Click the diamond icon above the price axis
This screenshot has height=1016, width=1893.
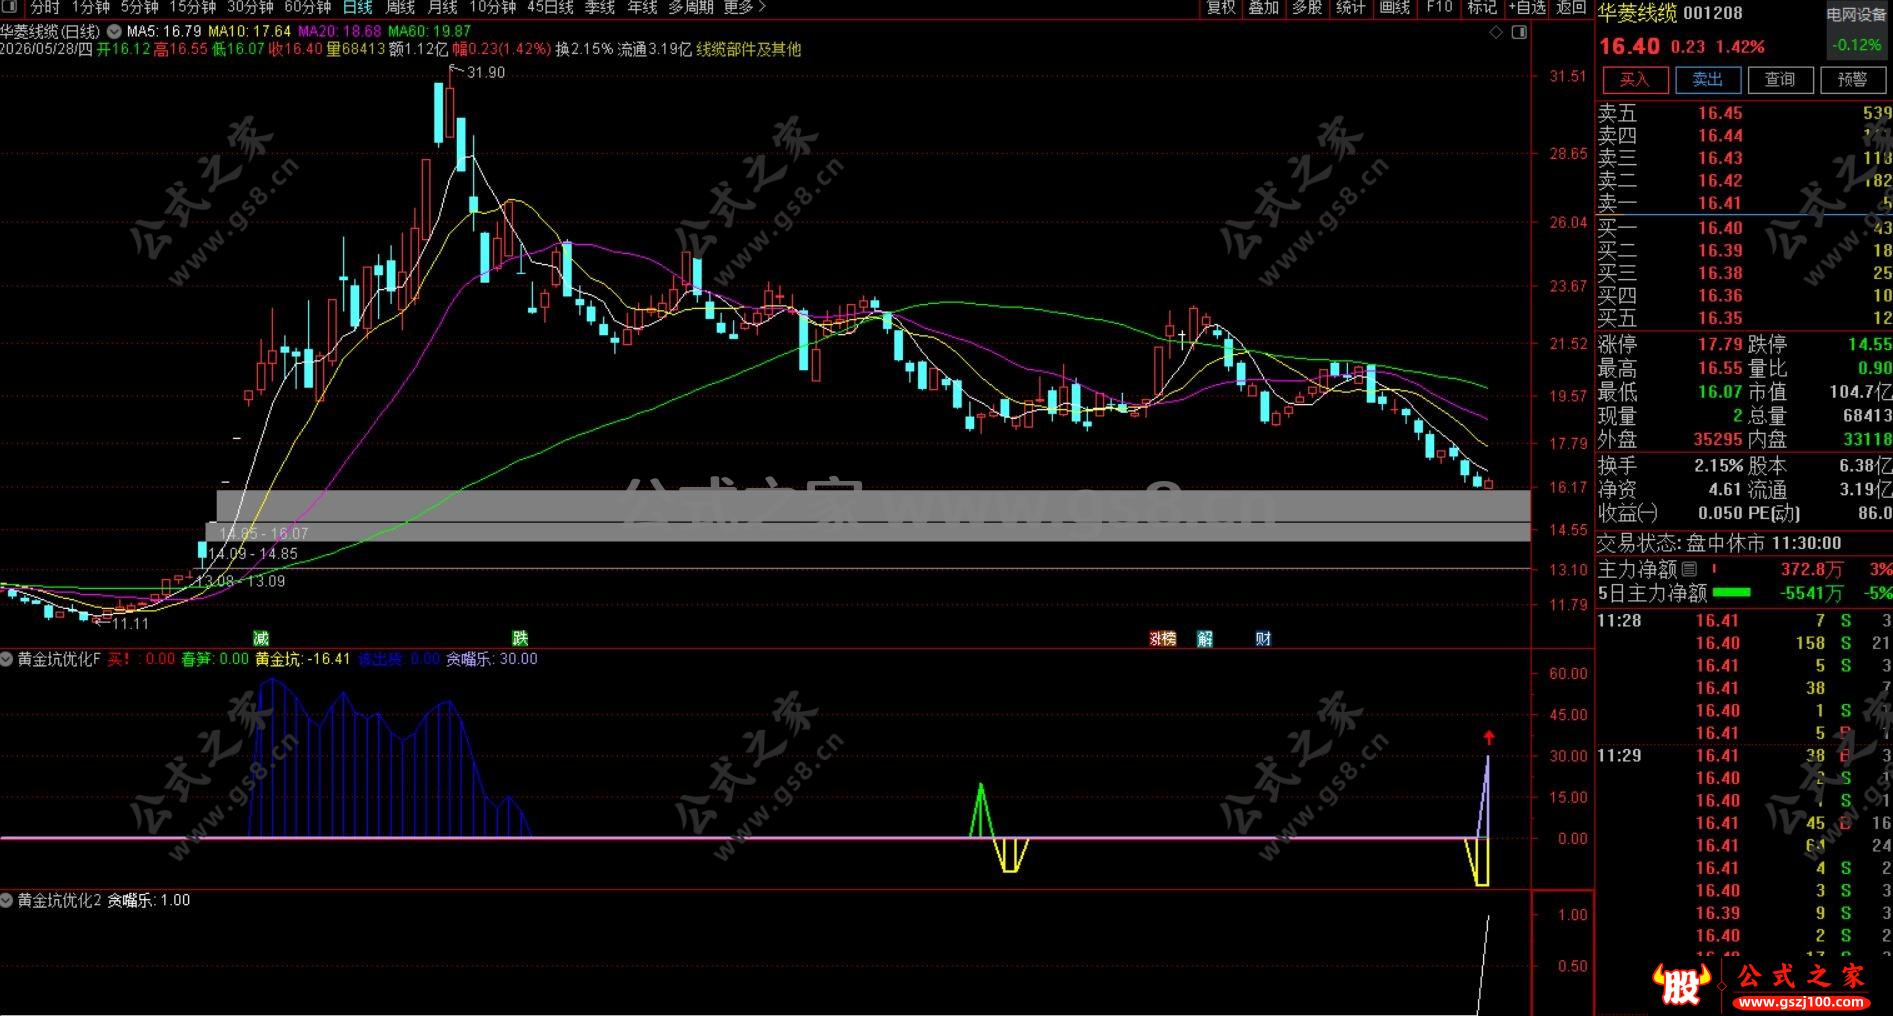pyautogui.click(x=1496, y=33)
